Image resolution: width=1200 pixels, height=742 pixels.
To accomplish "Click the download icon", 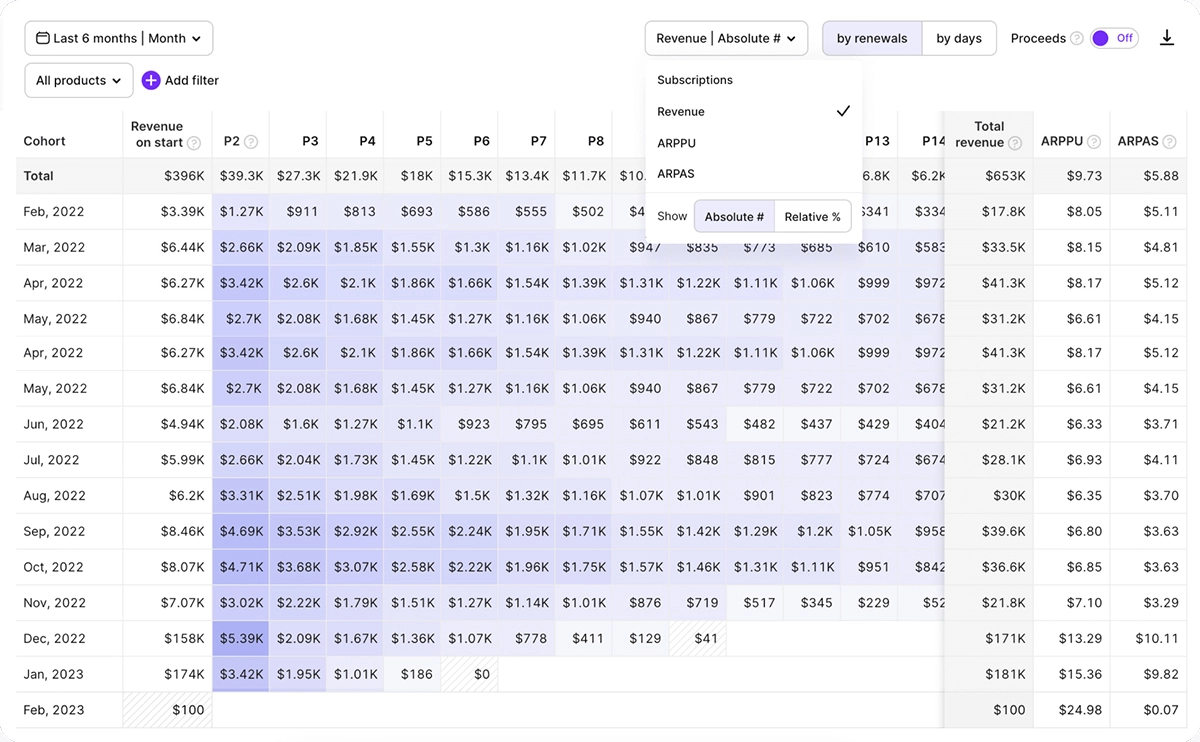I will coord(1167,38).
